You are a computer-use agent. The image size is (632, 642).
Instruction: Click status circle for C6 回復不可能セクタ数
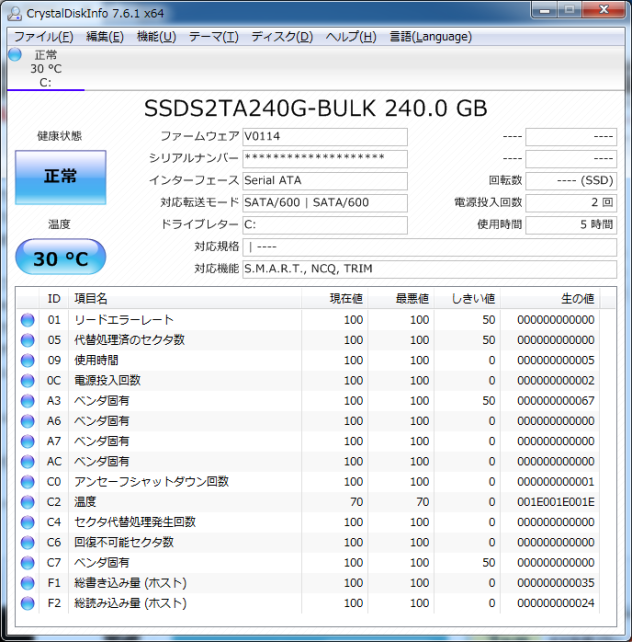tap(28, 543)
